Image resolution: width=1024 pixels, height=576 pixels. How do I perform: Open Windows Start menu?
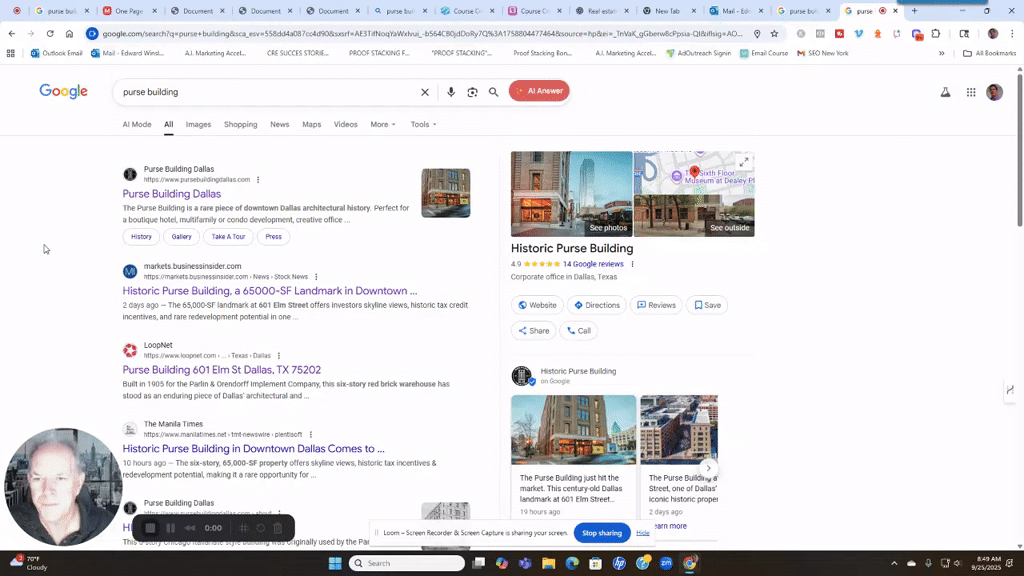coord(335,563)
